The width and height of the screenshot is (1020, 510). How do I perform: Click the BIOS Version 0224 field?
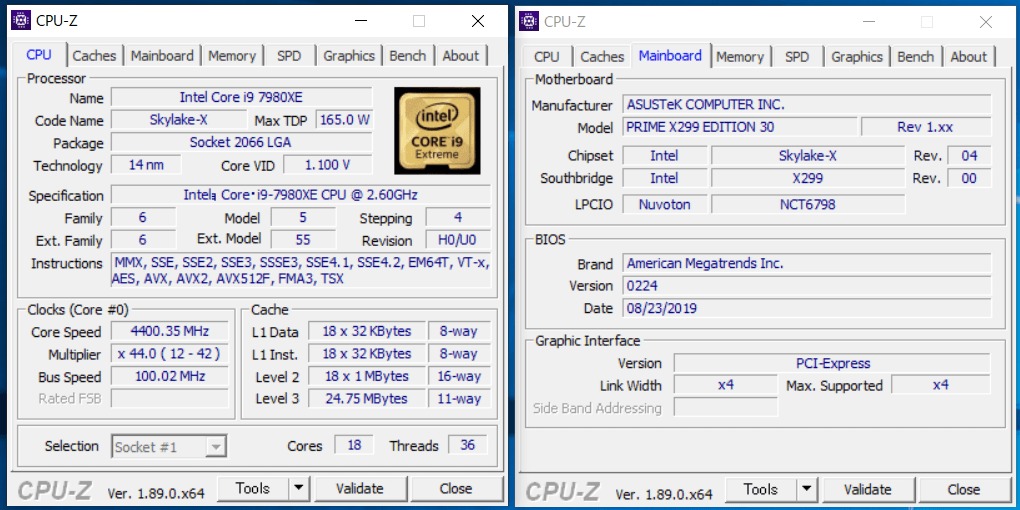click(x=807, y=286)
